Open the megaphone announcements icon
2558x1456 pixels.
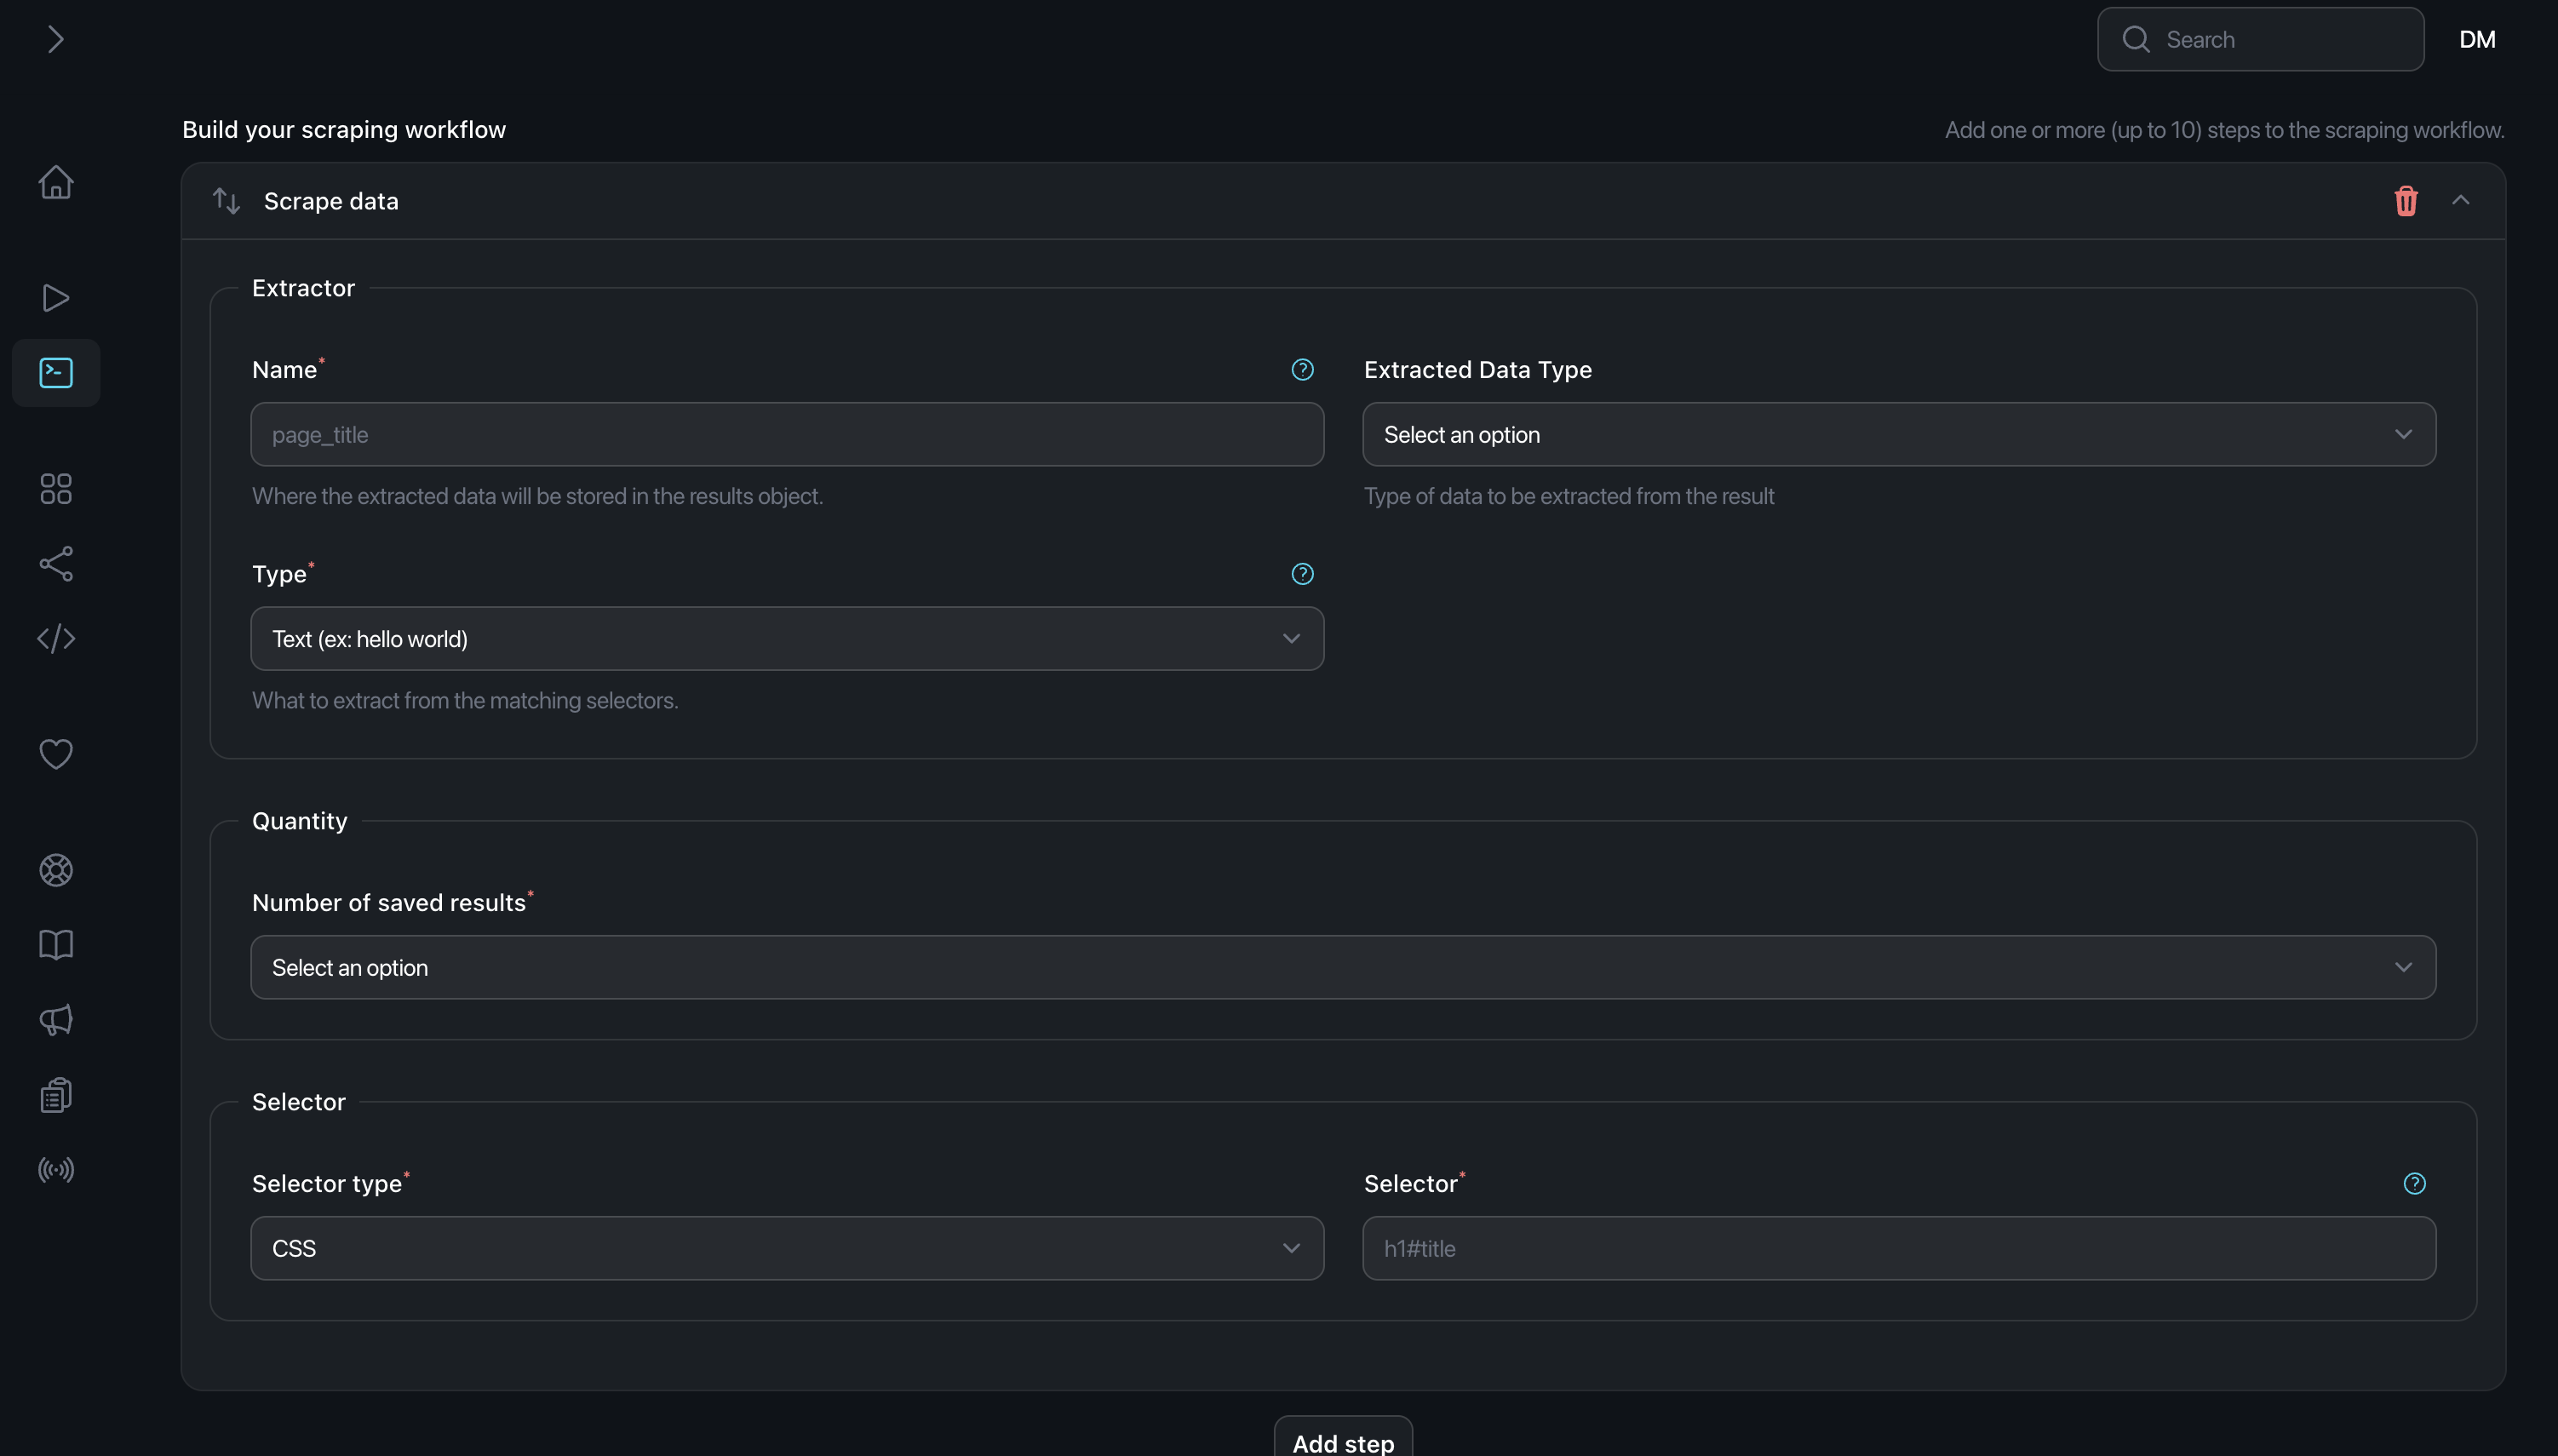pos(56,1020)
